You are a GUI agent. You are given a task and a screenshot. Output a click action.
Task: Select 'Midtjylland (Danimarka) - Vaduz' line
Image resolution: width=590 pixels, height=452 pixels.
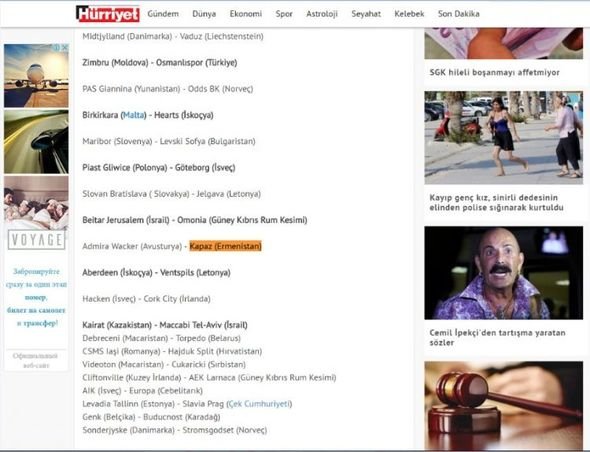pyautogui.click(x=173, y=37)
